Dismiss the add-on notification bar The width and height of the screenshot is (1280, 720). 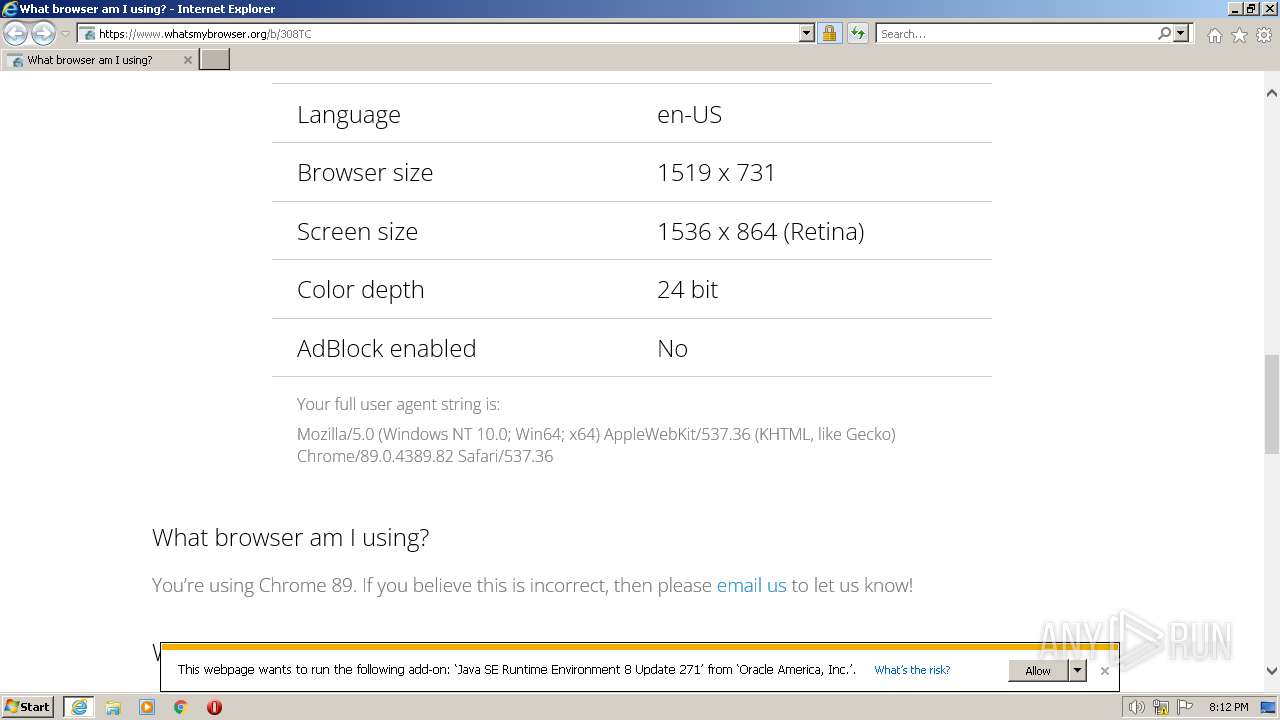pyautogui.click(x=1104, y=671)
